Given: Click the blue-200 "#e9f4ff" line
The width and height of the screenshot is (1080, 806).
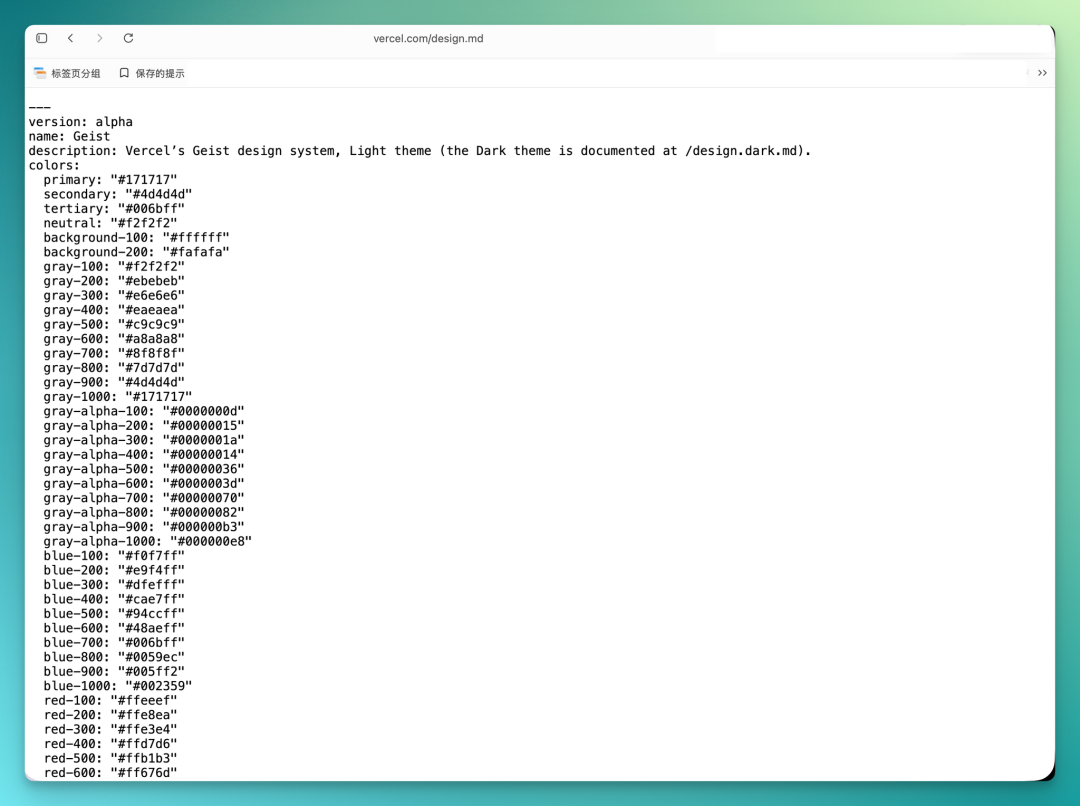Looking at the screenshot, I should point(114,570).
